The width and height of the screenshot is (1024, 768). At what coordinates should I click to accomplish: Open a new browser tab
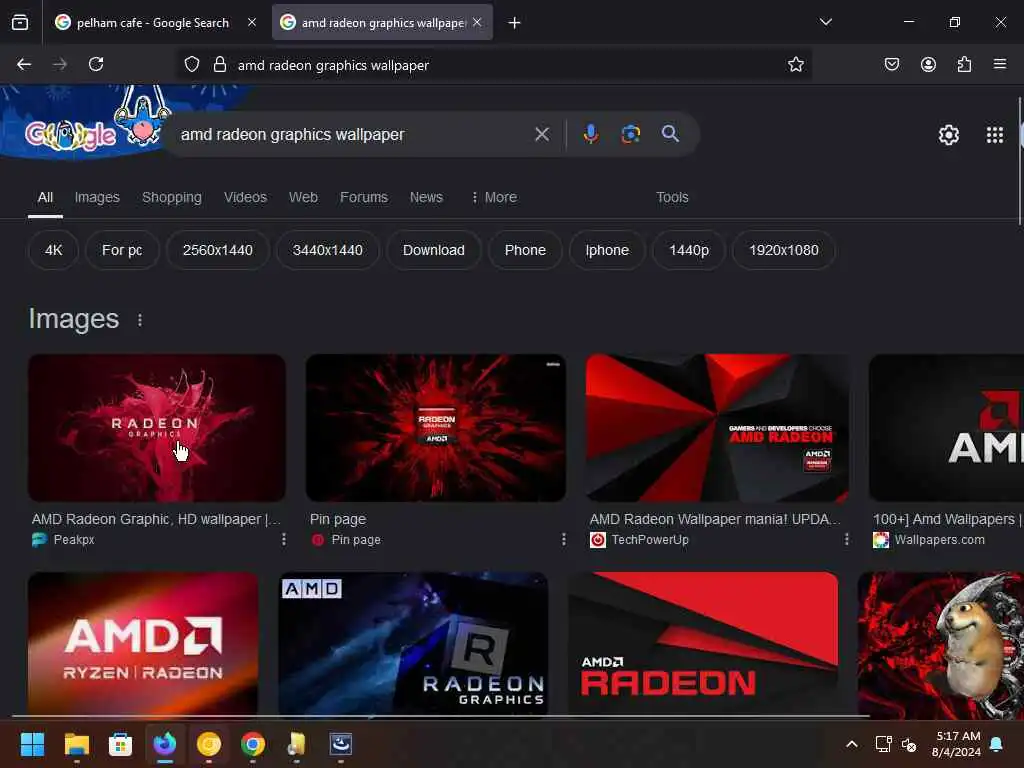(x=515, y=23)
